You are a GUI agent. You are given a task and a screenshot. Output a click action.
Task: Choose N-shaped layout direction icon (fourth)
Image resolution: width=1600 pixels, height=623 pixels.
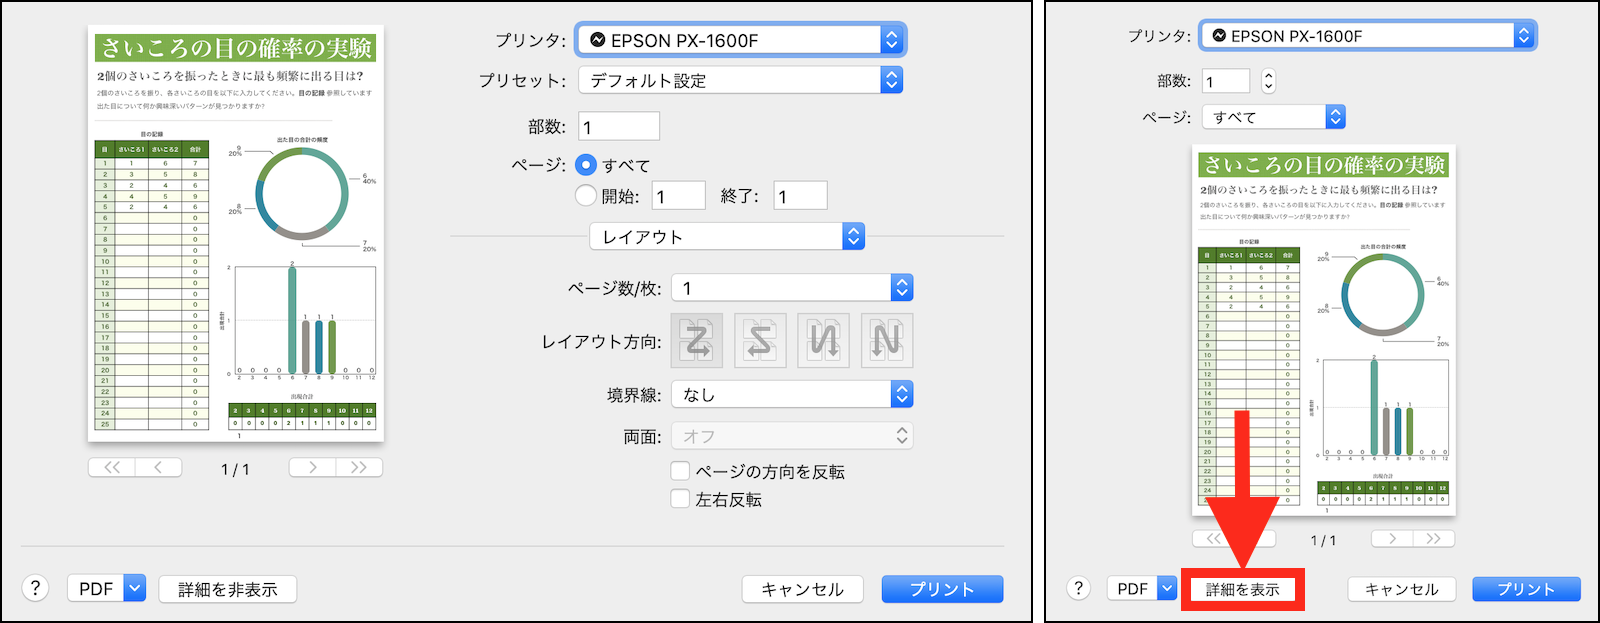pyautogui.click(x=886, y=341)
